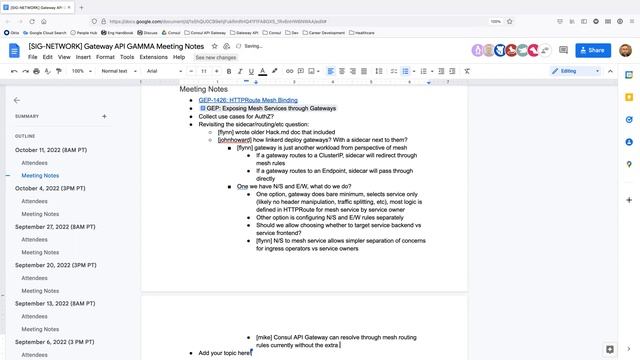Screen dimensions: 640x360
Task: Click the Redo toolbar icon
Action: [x=25, y=71]
